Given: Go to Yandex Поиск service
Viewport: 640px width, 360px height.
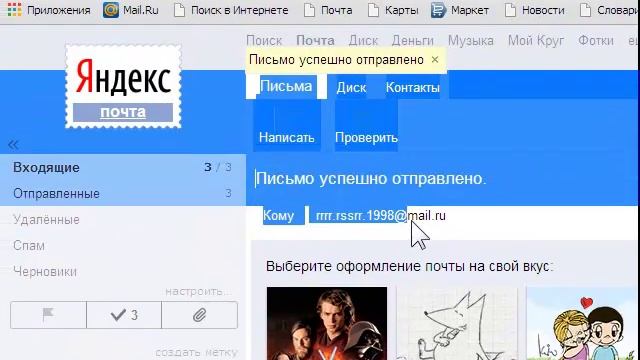Looking at the screenshot, I should tap(264, 40).
